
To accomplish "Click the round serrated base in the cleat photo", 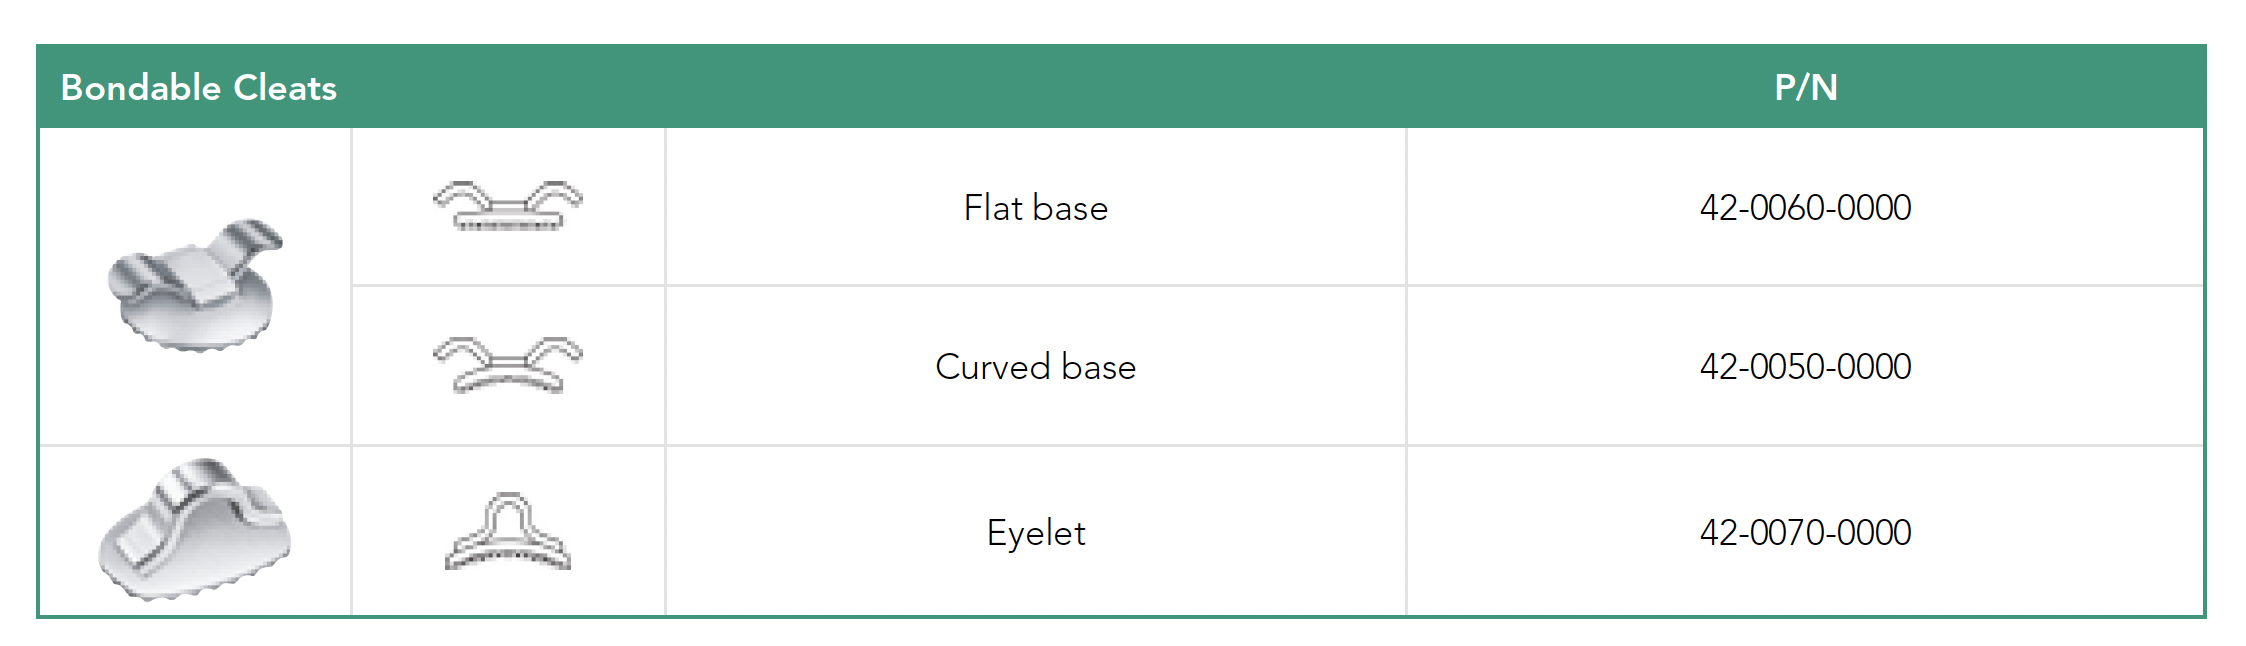I will click(200, 322).
